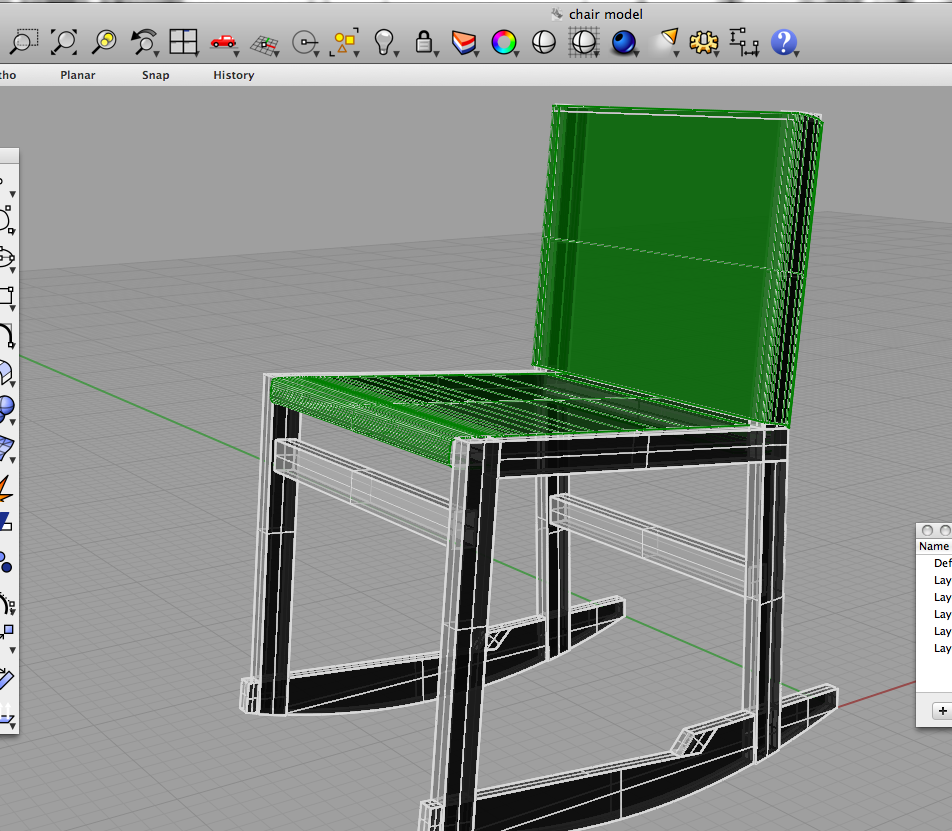Open the four-viewport layout icon

[184, 42]
